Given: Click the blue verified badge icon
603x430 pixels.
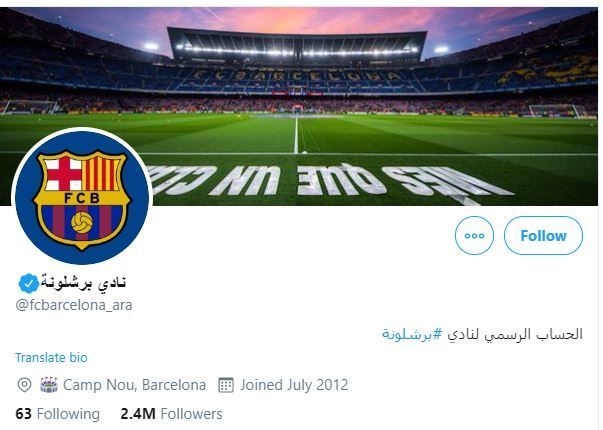Looking at the screenshot, I should click(x=28, y=283).
